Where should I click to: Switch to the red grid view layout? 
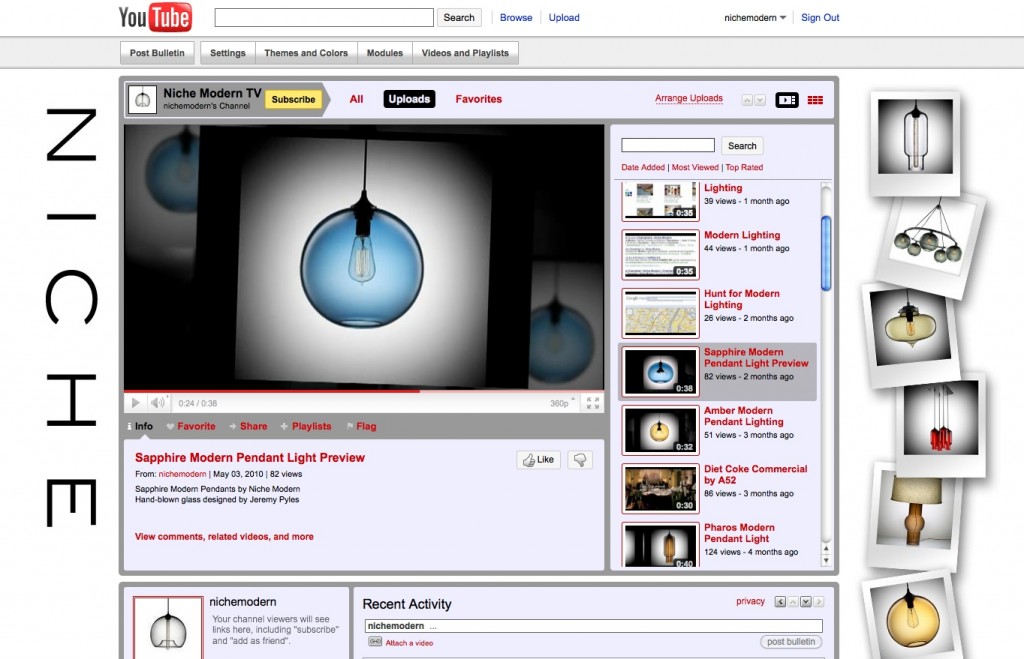pyautogui.click(x=815, y=100)
